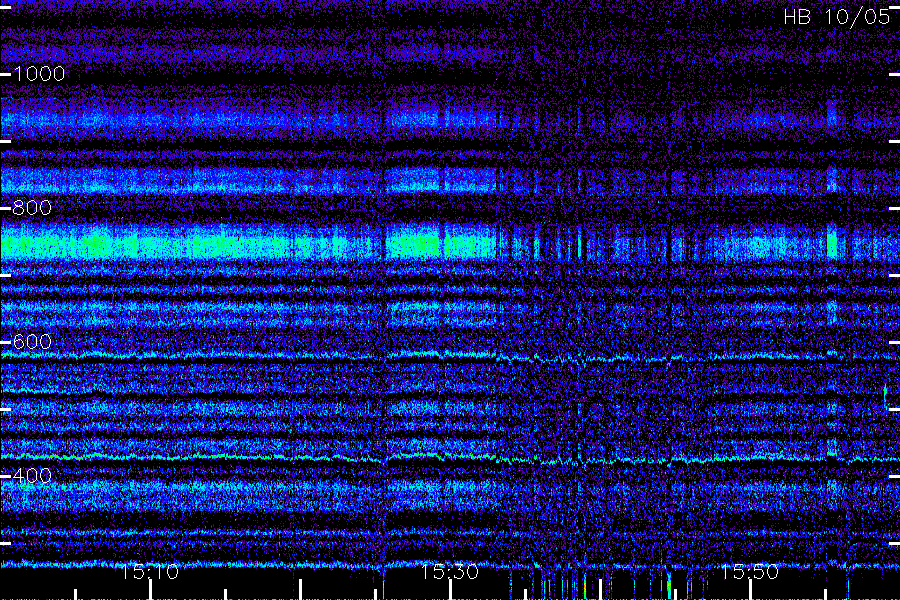Image resolution: width=900 pixels, height=600 pixels.
Task: Click the 1000 frequency axis label
Action: click(x=39, y=73)
